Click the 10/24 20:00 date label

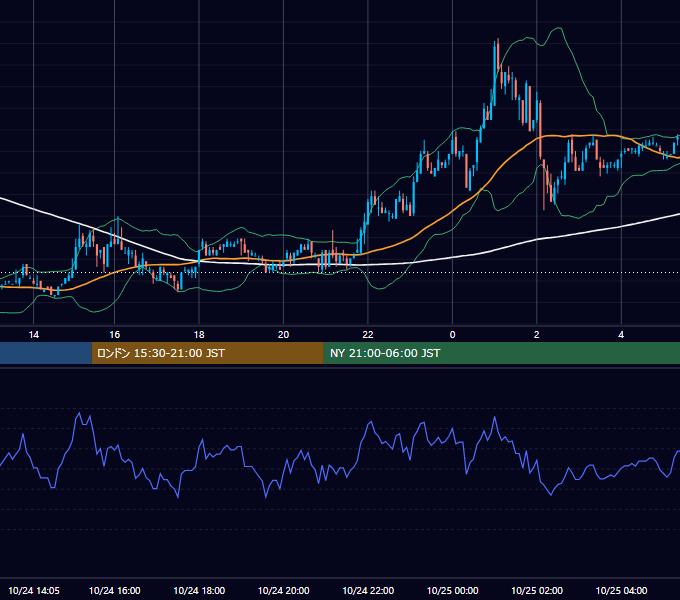pos(284,590)
